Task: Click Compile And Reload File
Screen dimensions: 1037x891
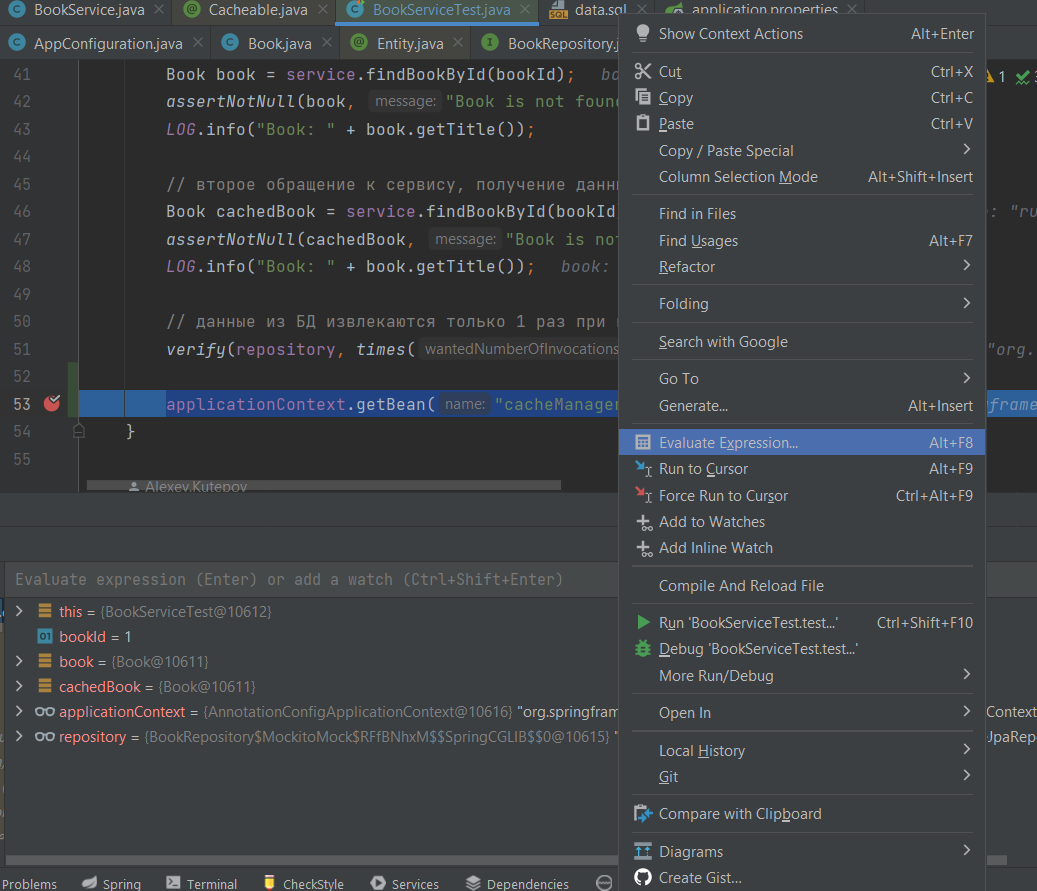Action: pyautogui.click(x=802, y=585)
